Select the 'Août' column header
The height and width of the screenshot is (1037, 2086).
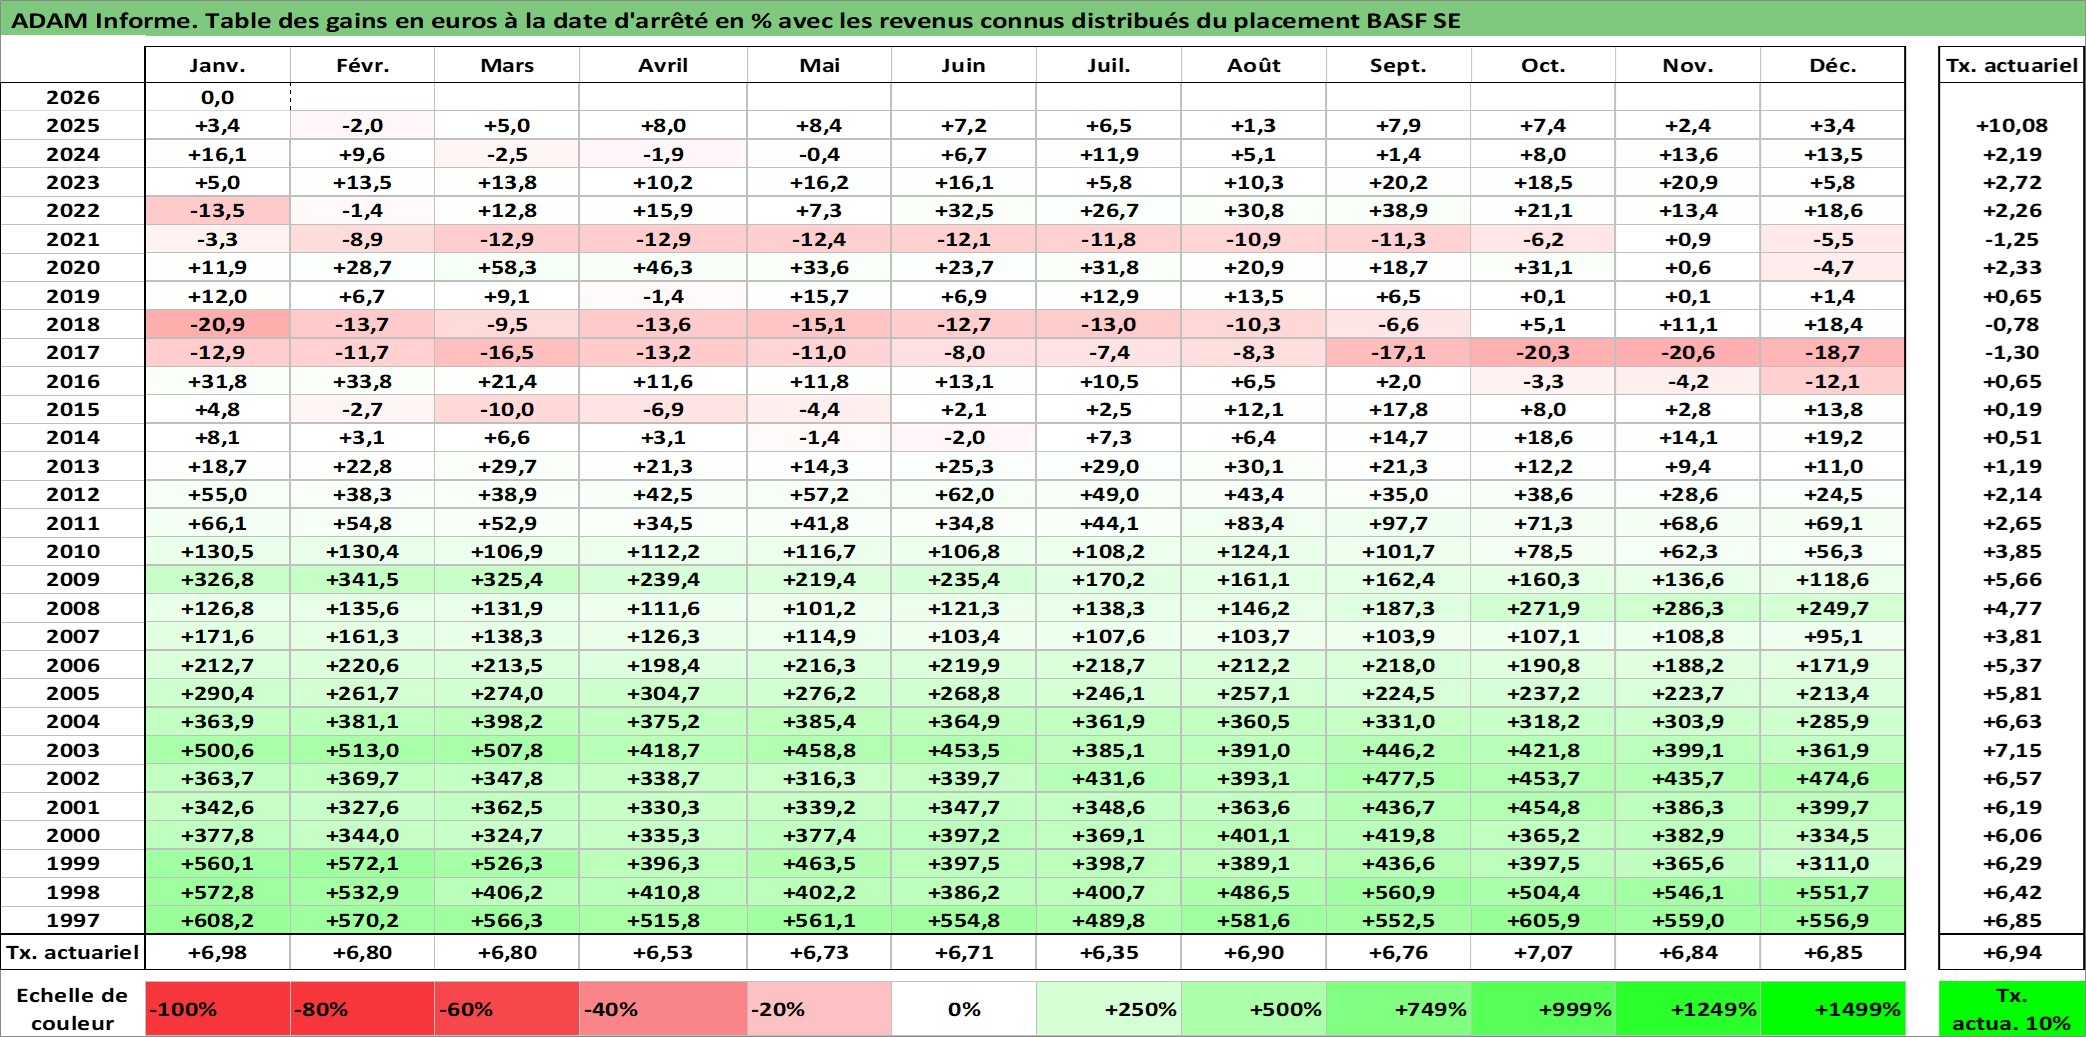click(x=1254, y=65)
